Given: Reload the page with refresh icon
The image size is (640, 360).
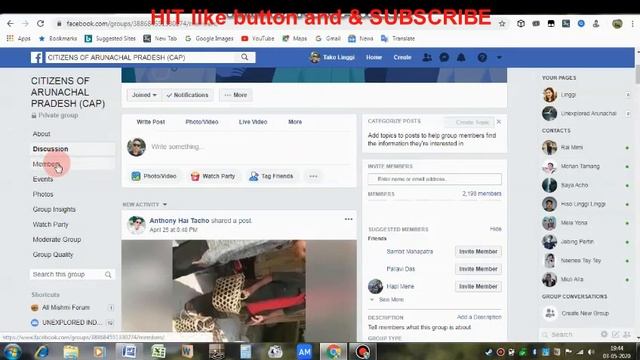Looking at the screenshot, I should pos(40,24).
